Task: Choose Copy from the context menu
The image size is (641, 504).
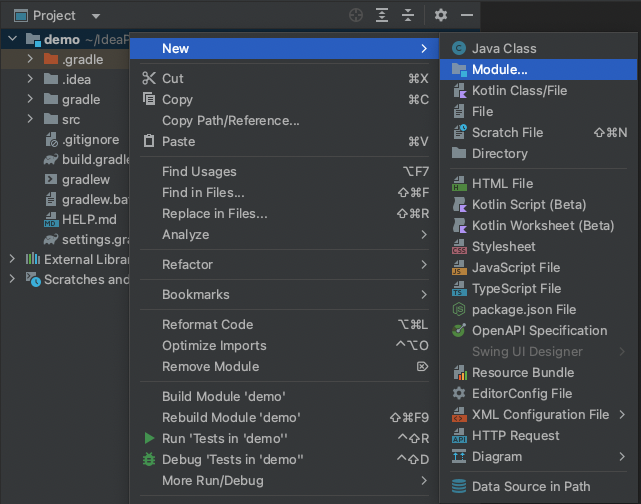Action: coord(285,100)
